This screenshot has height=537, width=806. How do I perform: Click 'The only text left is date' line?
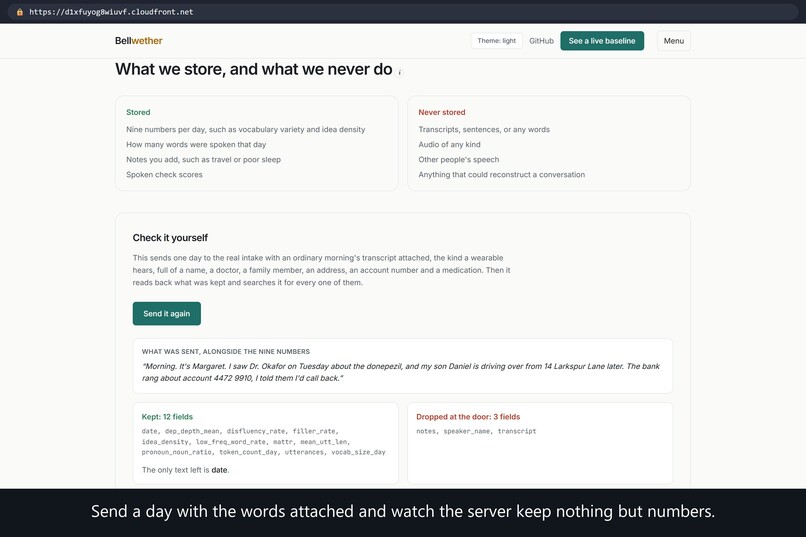(185, 470)
